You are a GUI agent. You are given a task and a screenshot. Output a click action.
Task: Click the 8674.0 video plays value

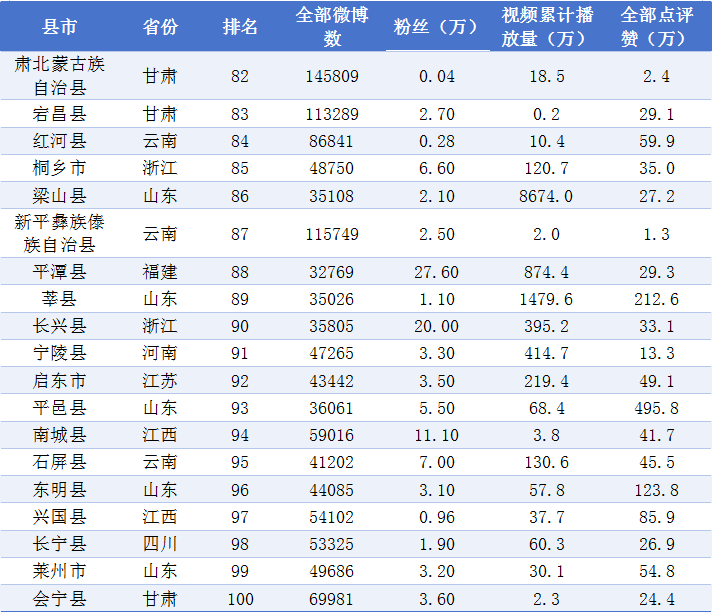[547, 195]
